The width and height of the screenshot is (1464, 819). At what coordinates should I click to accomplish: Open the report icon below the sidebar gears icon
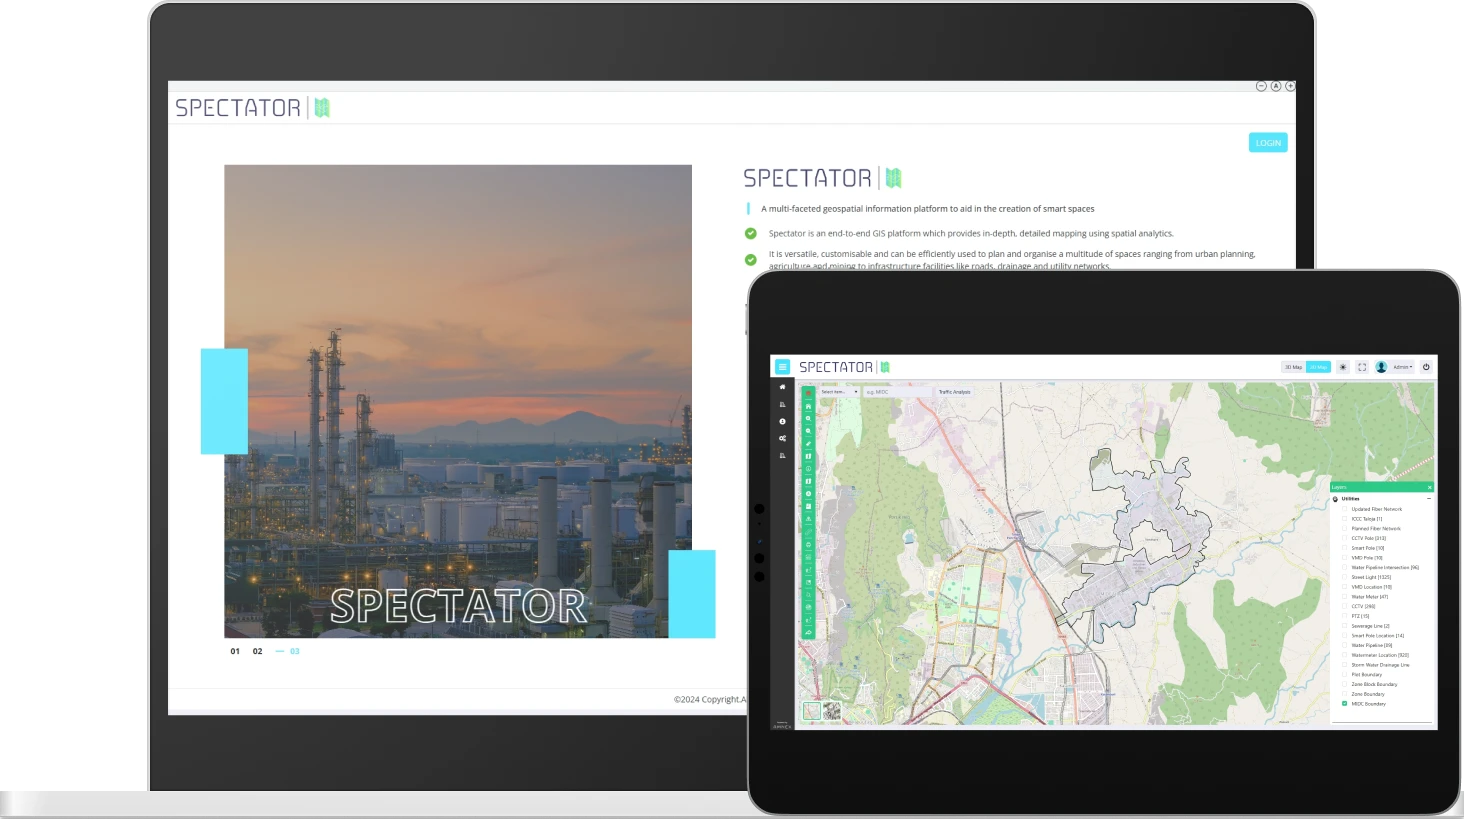782,455
